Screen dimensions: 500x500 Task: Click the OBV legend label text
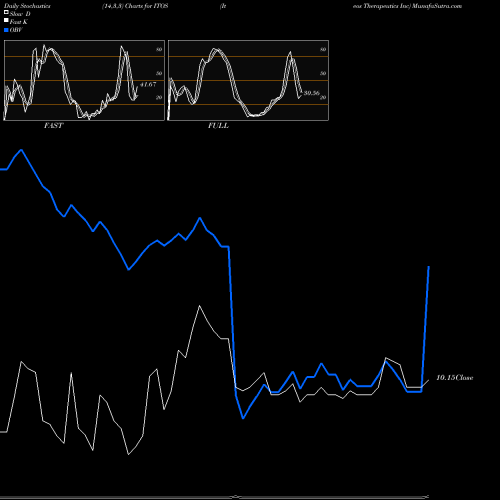click(16, 30)
